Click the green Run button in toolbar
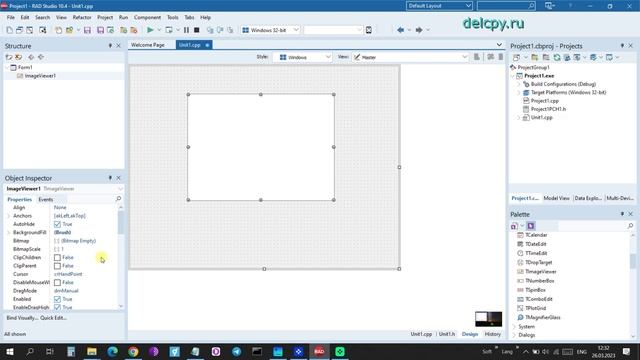Viewport: 640px width, 360px height. tap(150, 30)
